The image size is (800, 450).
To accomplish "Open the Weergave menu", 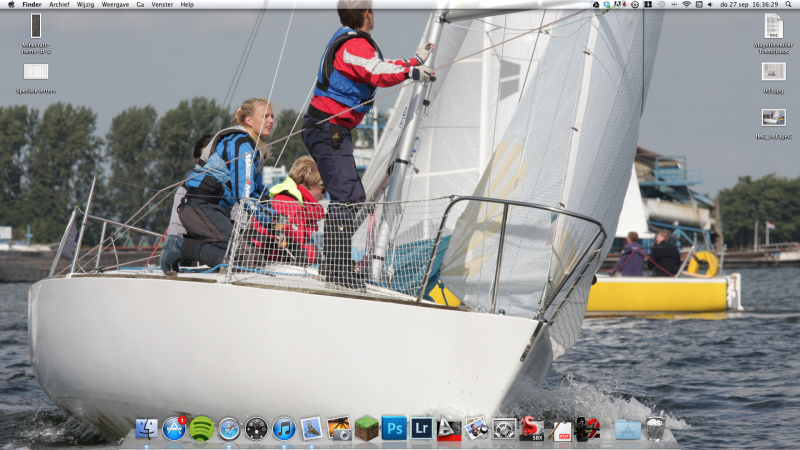I will 115,4.
